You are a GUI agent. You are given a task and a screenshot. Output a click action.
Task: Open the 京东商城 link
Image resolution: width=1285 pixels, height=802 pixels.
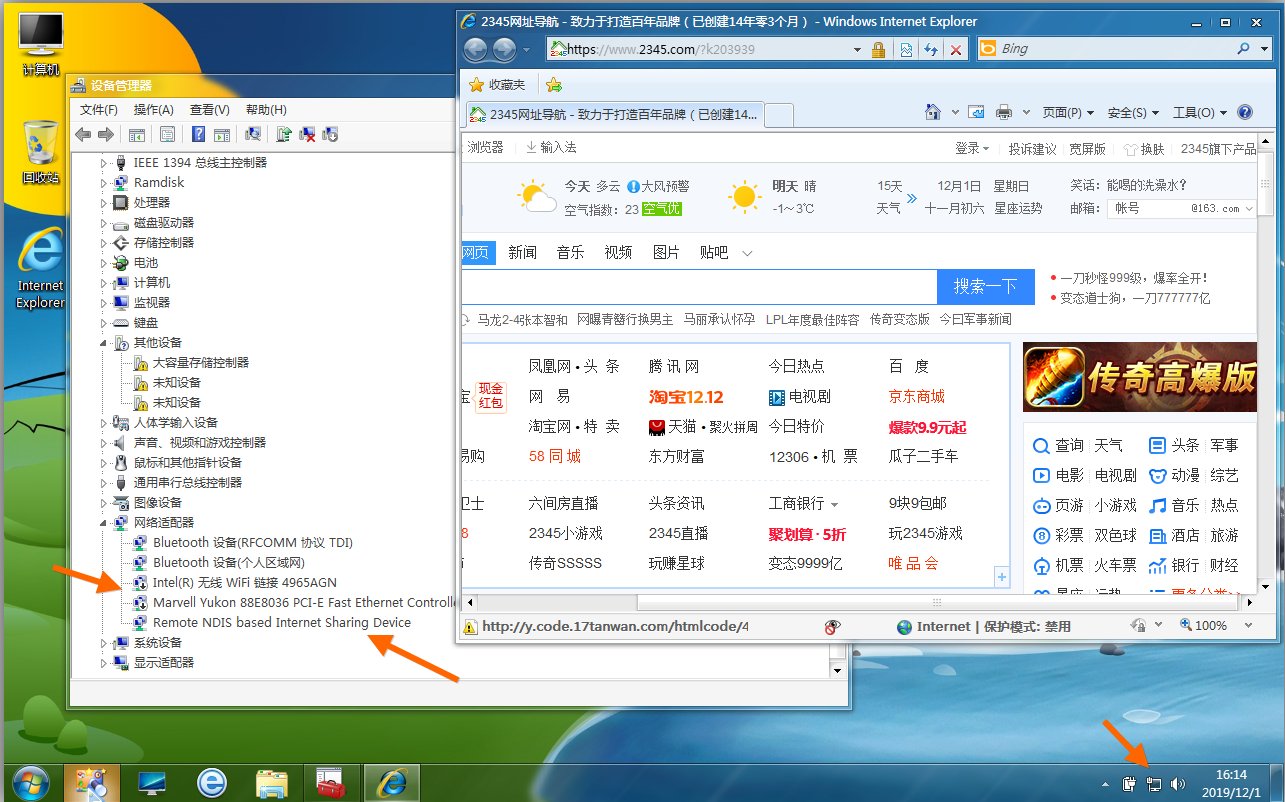[917, 397]
